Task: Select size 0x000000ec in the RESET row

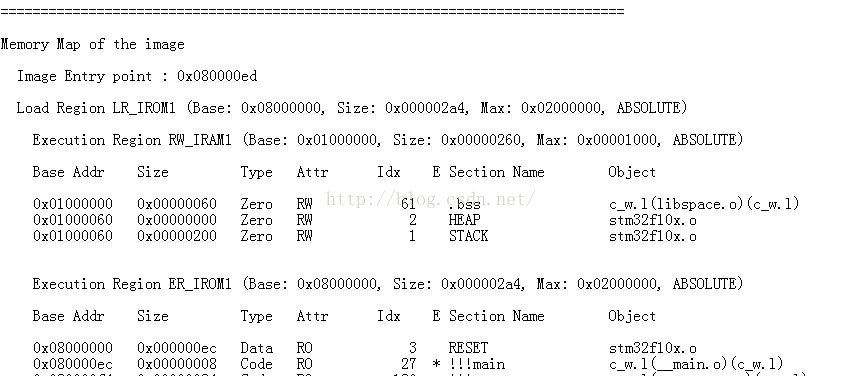Action: click(x=177, y=348)
